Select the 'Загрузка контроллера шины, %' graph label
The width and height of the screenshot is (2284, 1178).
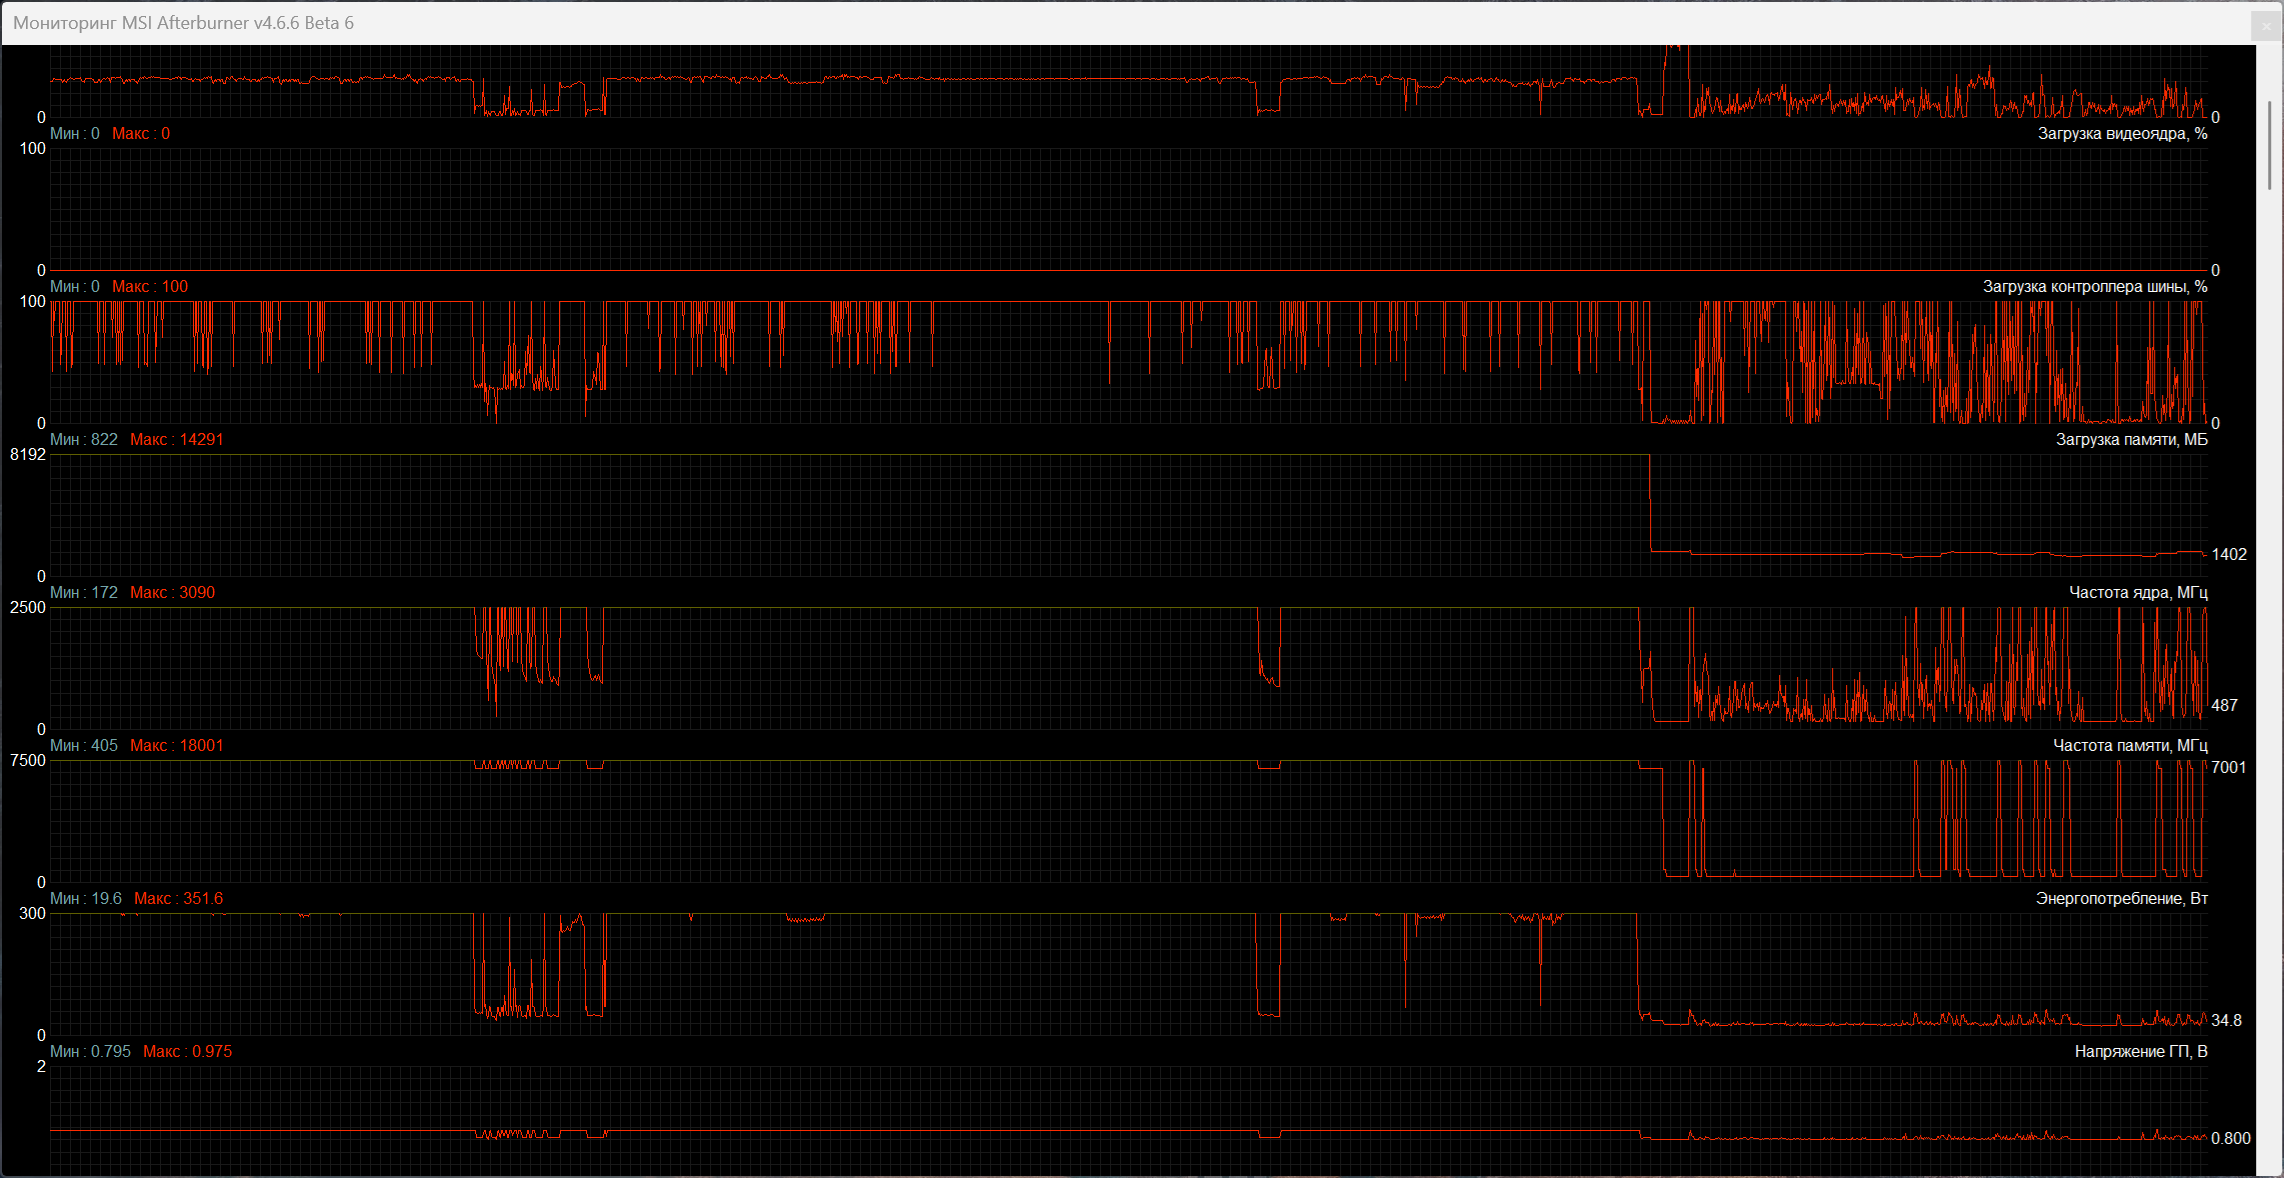click(2095, 287)
